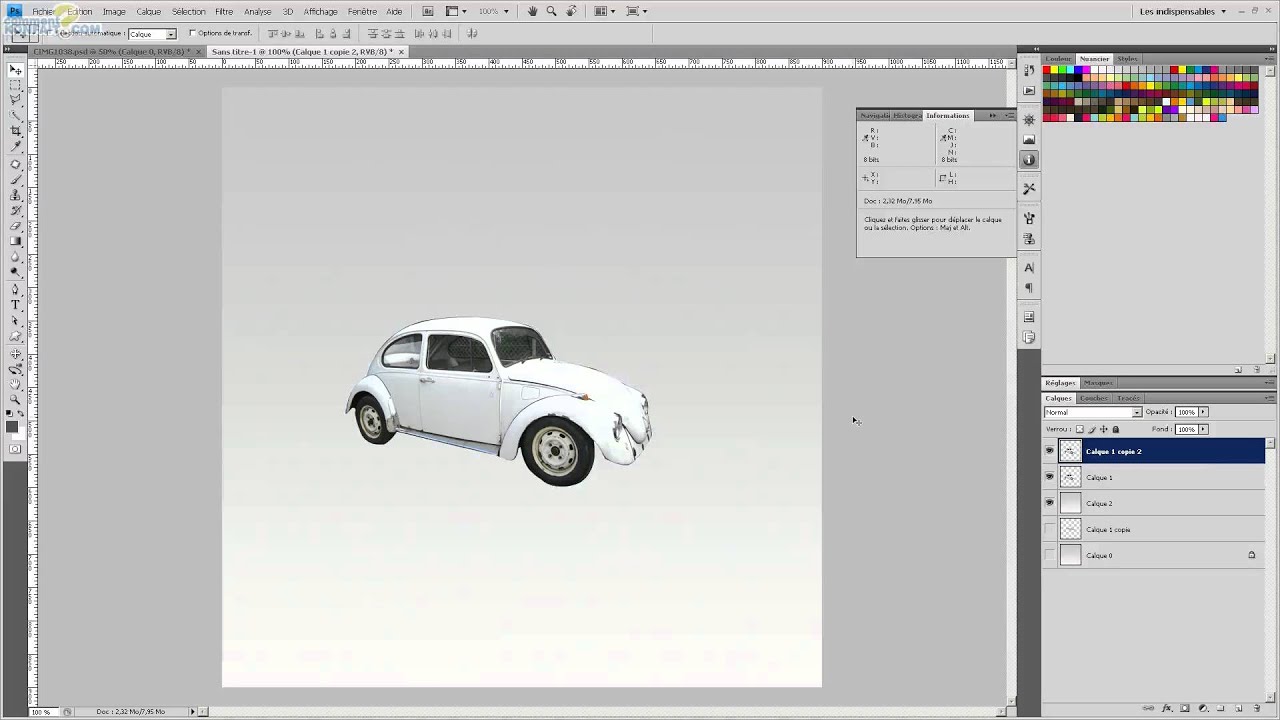Screen dimensions: 1280x720
Task: Choose the Zoom tool in the toolbox
Action: [x=15, y=399]
